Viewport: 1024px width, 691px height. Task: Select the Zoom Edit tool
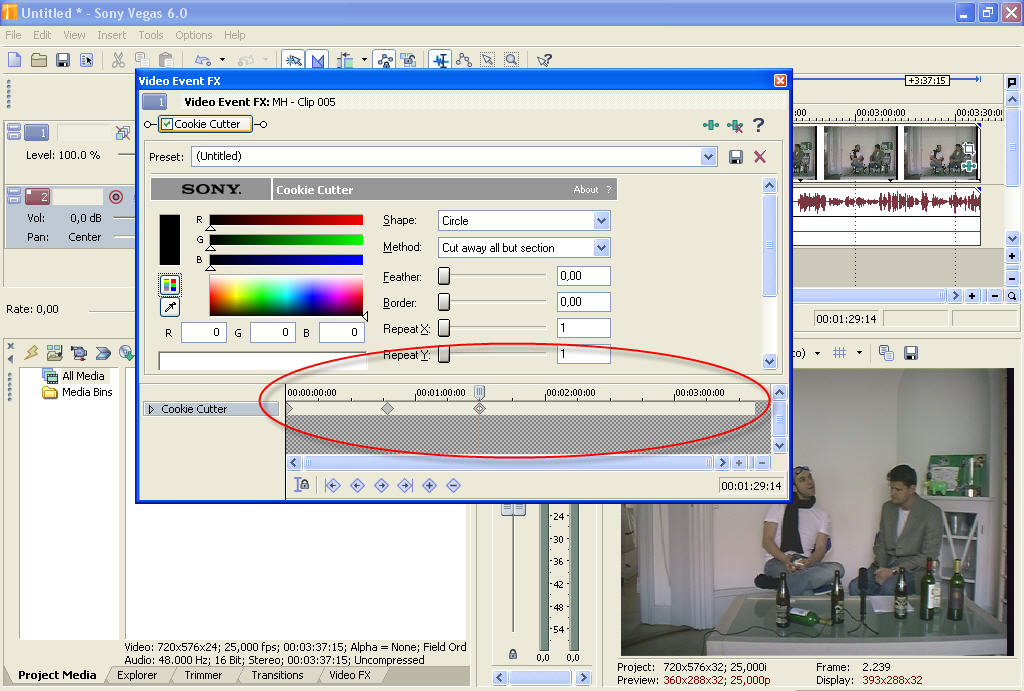click(511, 60)
